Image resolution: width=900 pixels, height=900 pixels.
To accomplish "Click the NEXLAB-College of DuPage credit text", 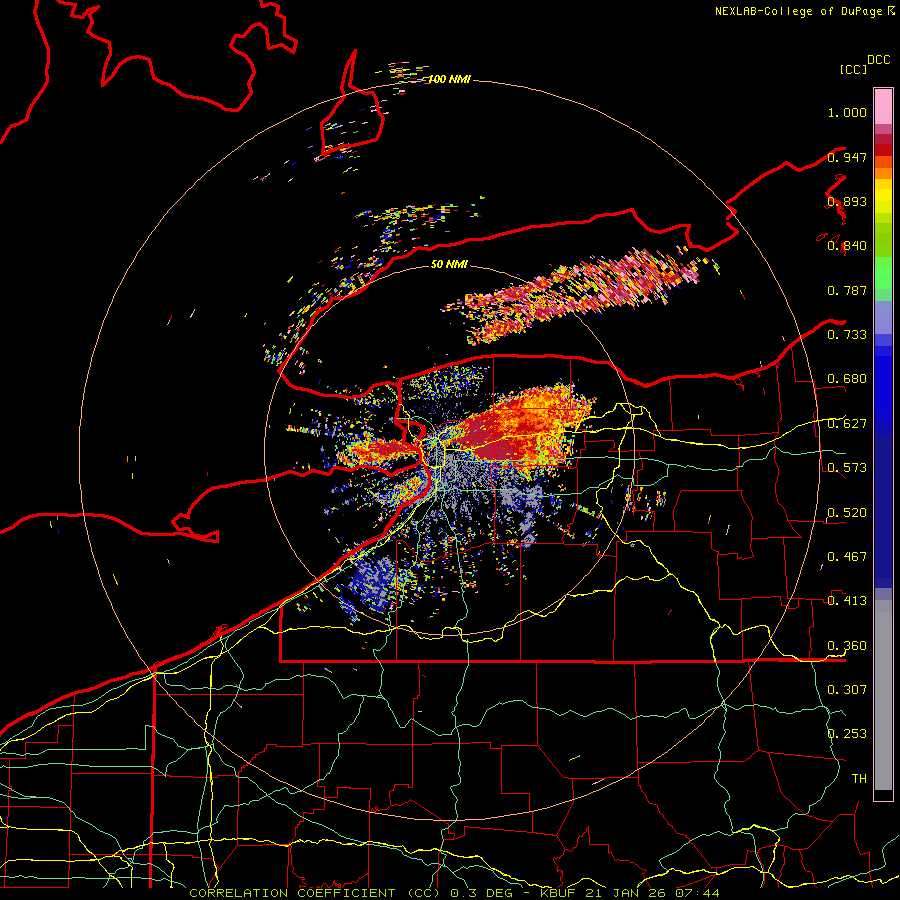I will [798, 11].
